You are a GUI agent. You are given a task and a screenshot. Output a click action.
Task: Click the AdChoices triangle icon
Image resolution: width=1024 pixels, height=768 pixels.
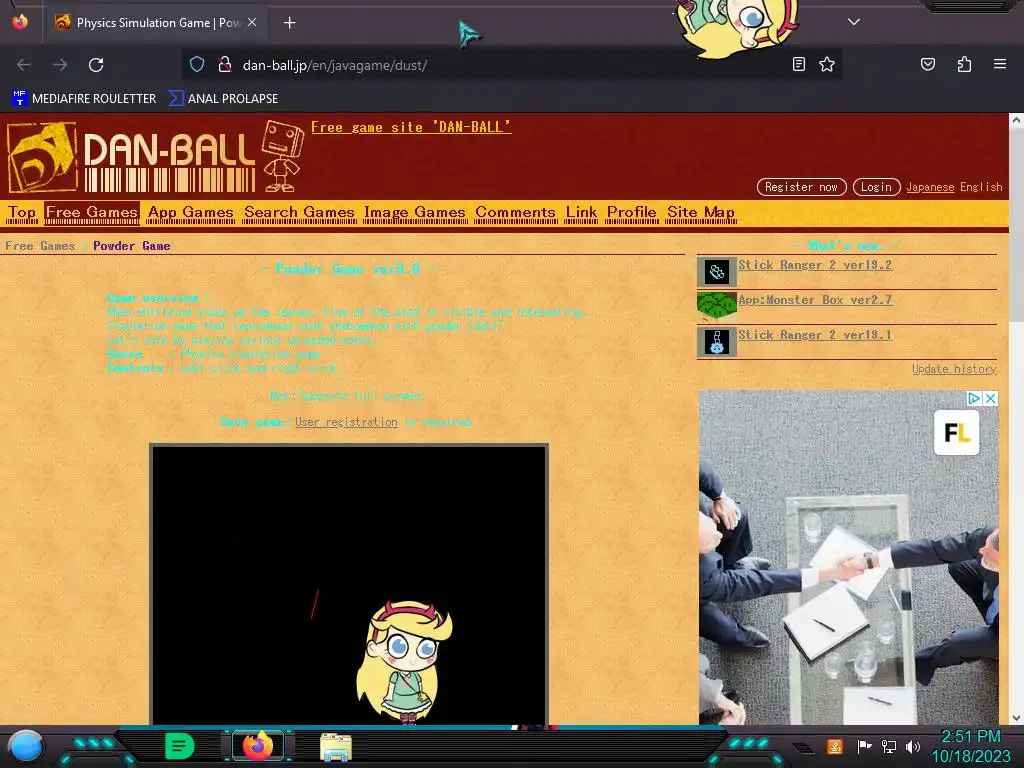tap(974, 398)
